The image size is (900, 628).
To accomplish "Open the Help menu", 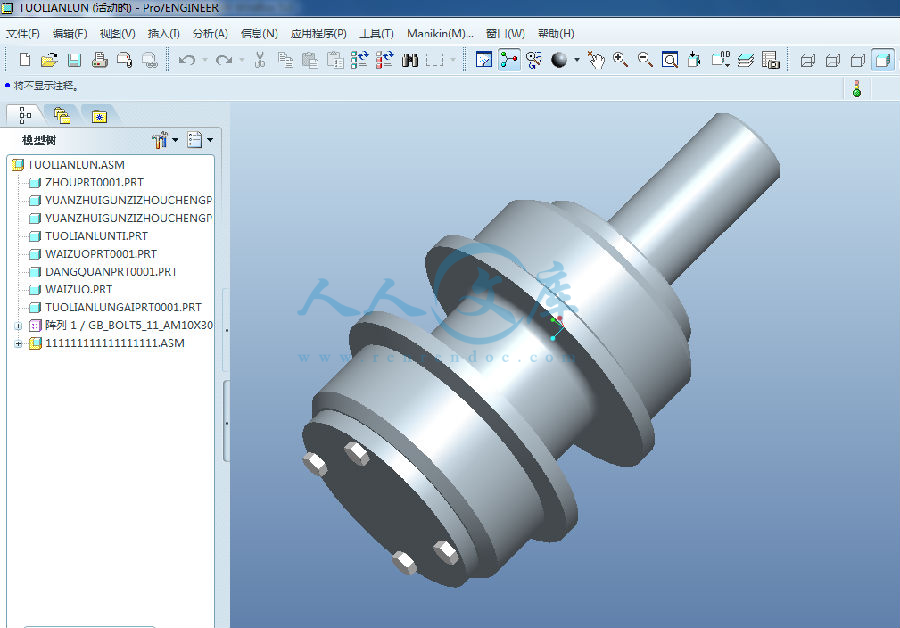I will (x=556, y=33).
